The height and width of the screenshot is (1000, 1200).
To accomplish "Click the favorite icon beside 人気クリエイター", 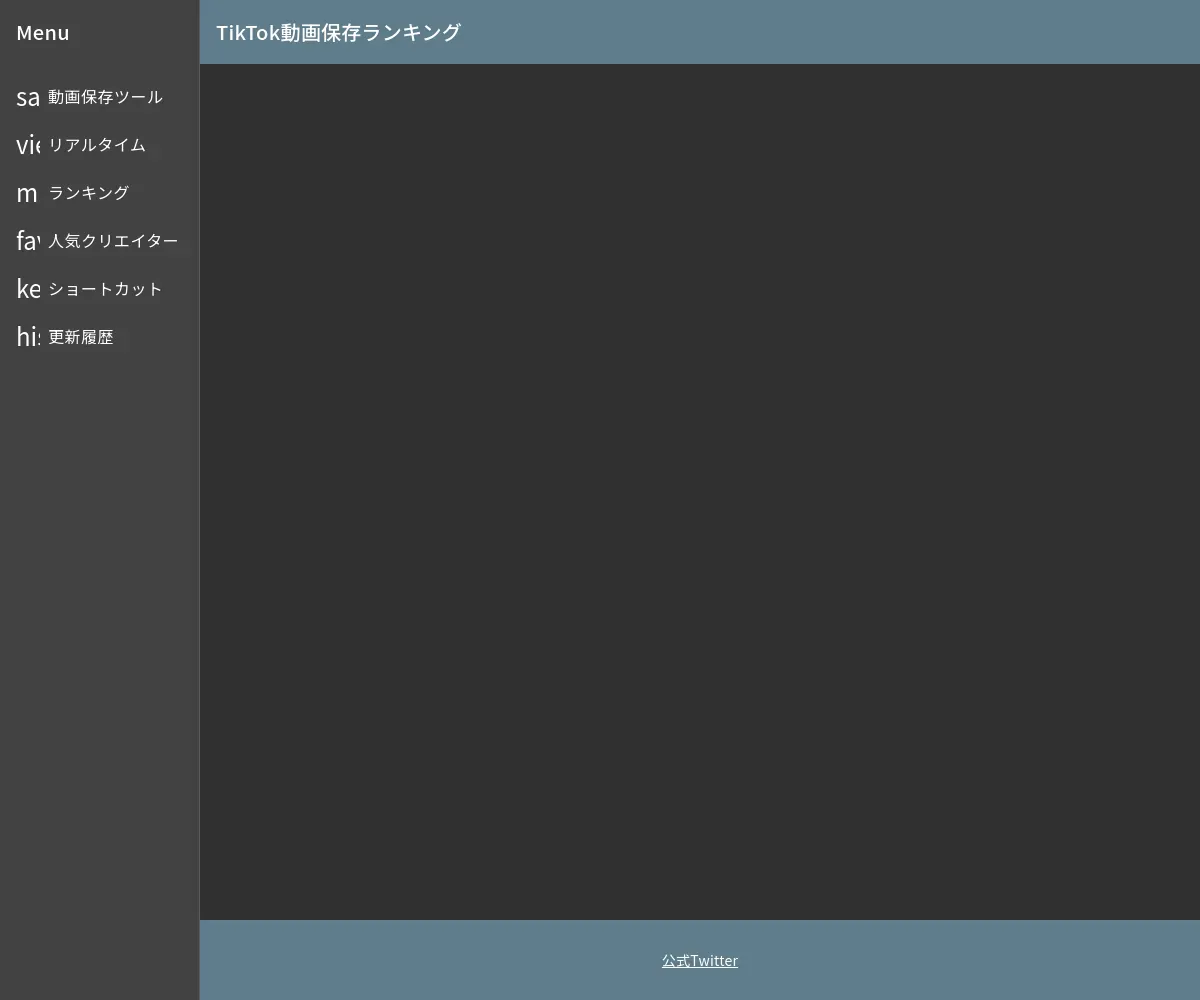I will [x=28, y=241].
